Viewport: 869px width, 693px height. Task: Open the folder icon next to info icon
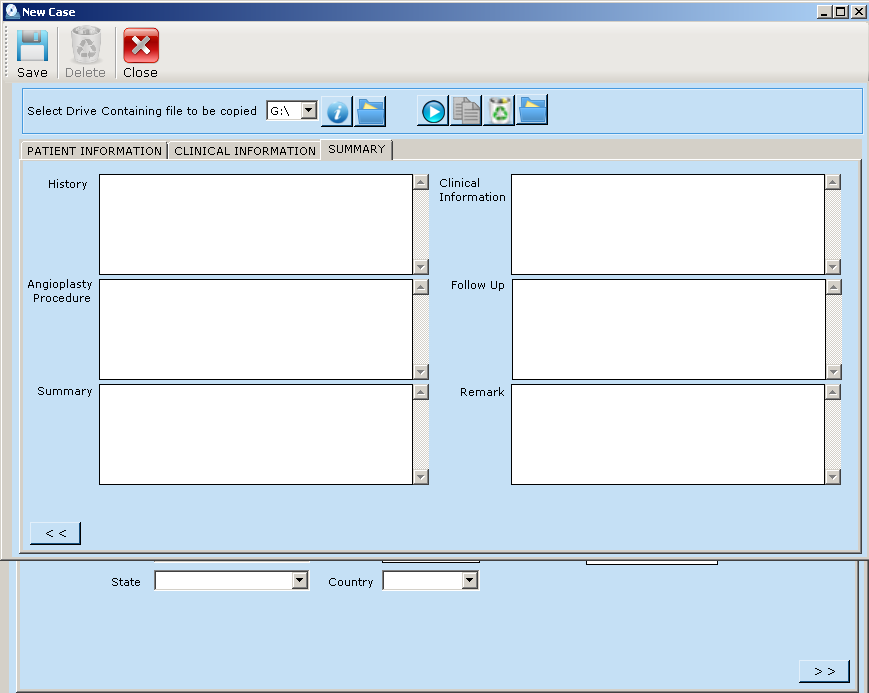point(370,111)
